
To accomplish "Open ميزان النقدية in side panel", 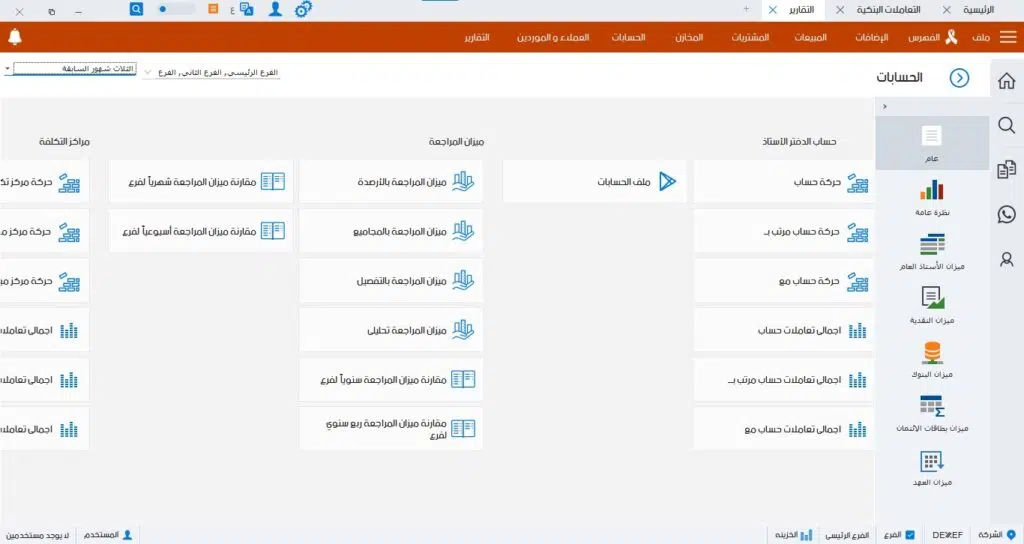I will 931,301.
